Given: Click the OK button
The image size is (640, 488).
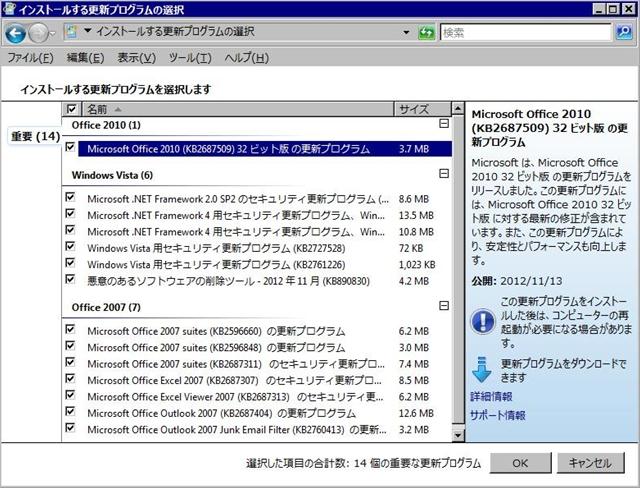Looking at the screenshot, I should (520, 464).
